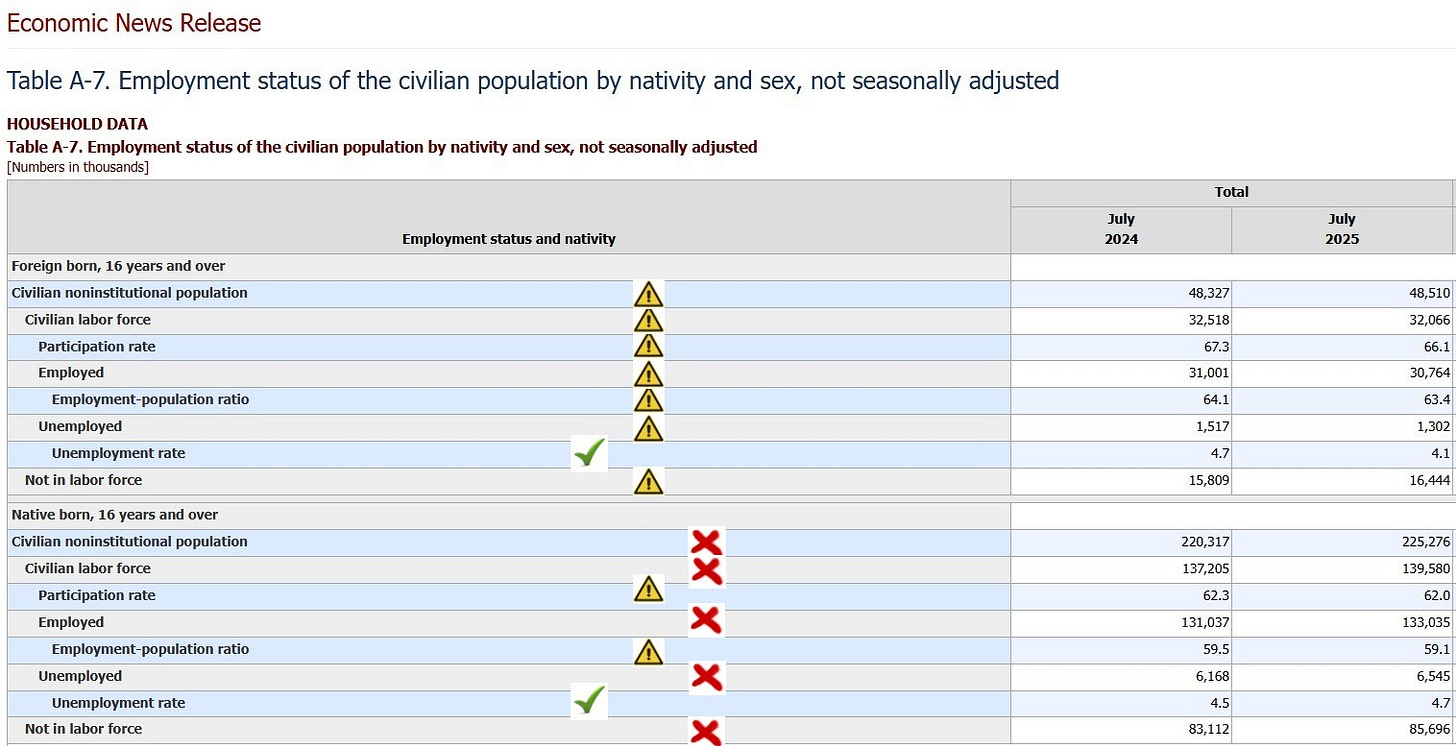
Task: Select the value 48,510
Action: (1429, 293)
